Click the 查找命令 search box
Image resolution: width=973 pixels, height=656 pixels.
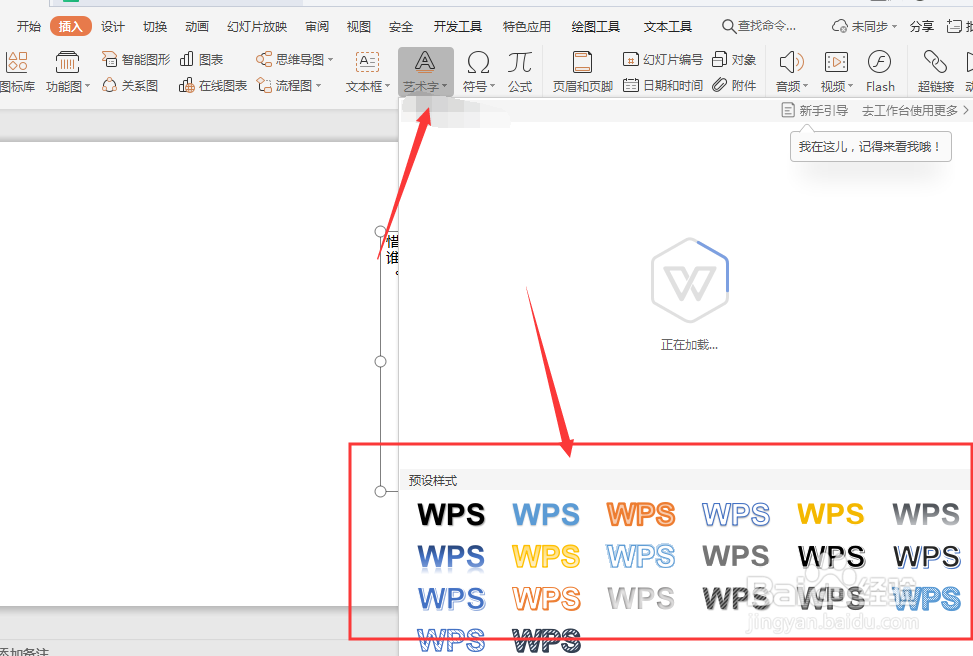(x=759, y=26)
